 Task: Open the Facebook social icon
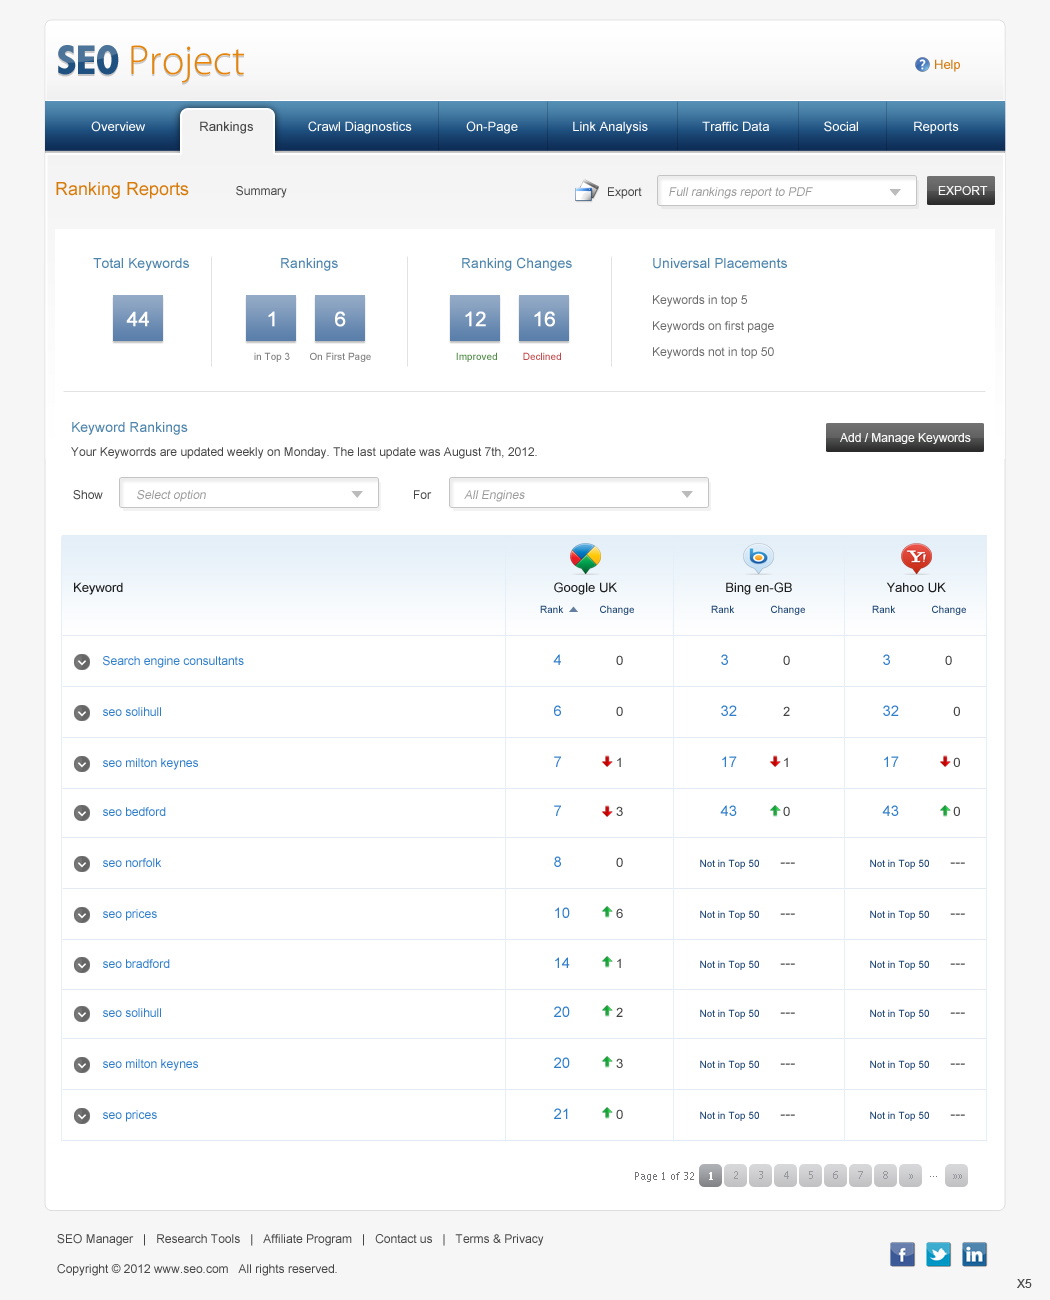902,1254
